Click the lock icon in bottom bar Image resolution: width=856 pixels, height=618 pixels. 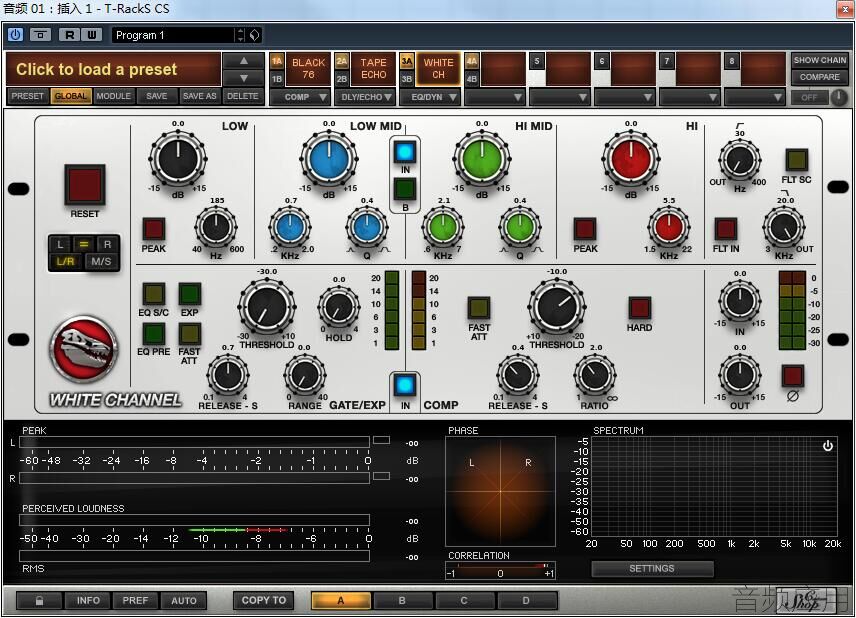(39, 601)
